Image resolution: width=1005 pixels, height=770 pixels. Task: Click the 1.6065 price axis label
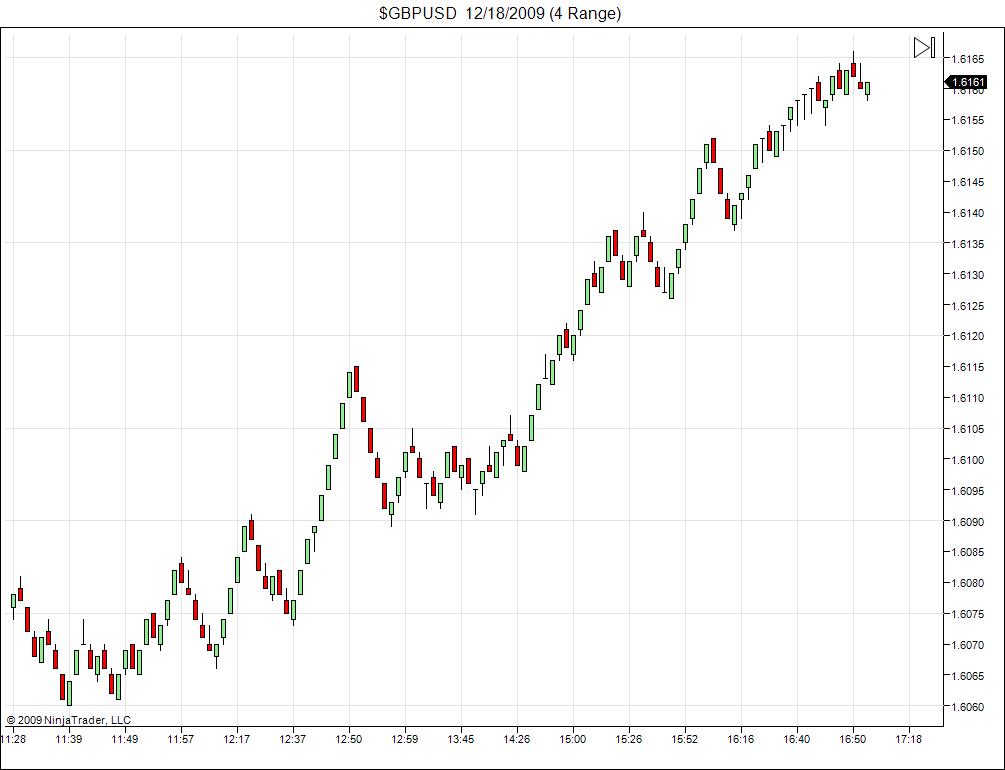click(x=967, y=676)
